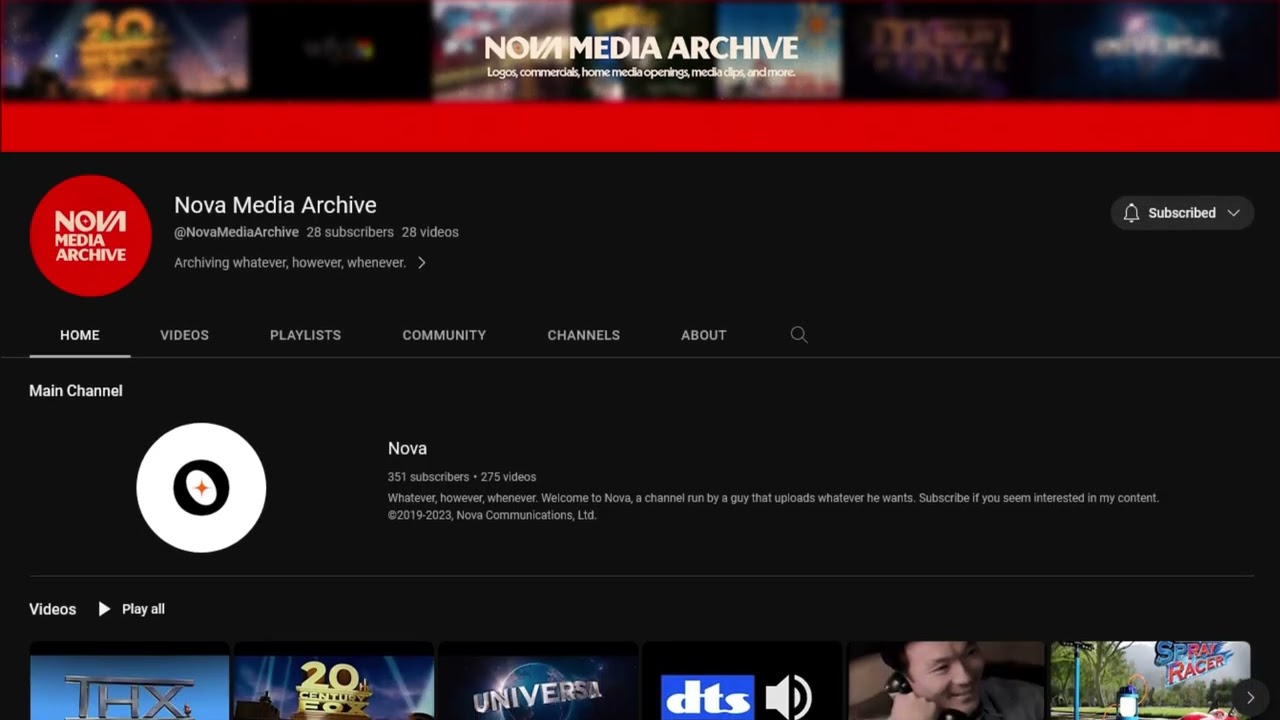
Task: Click the 351 subscribers • 275 videos text
Action: [462, 477]
